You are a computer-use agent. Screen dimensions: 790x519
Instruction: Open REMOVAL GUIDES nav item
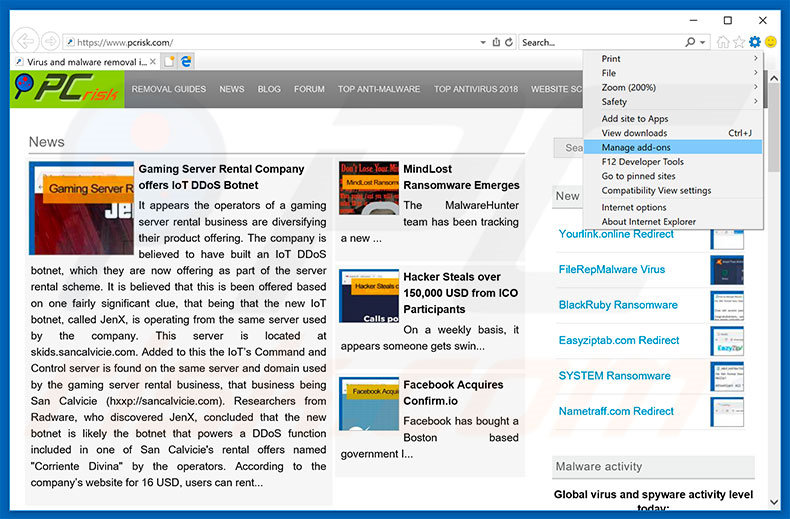[169, 89]
